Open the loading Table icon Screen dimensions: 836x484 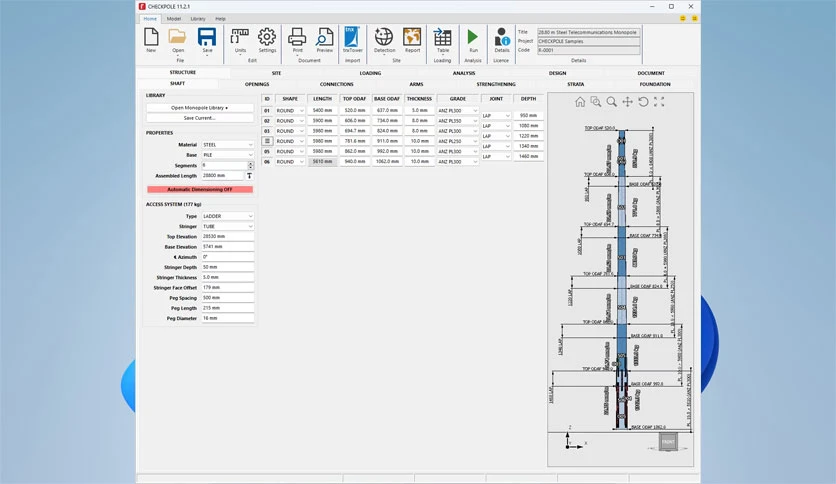click(443, 40)
